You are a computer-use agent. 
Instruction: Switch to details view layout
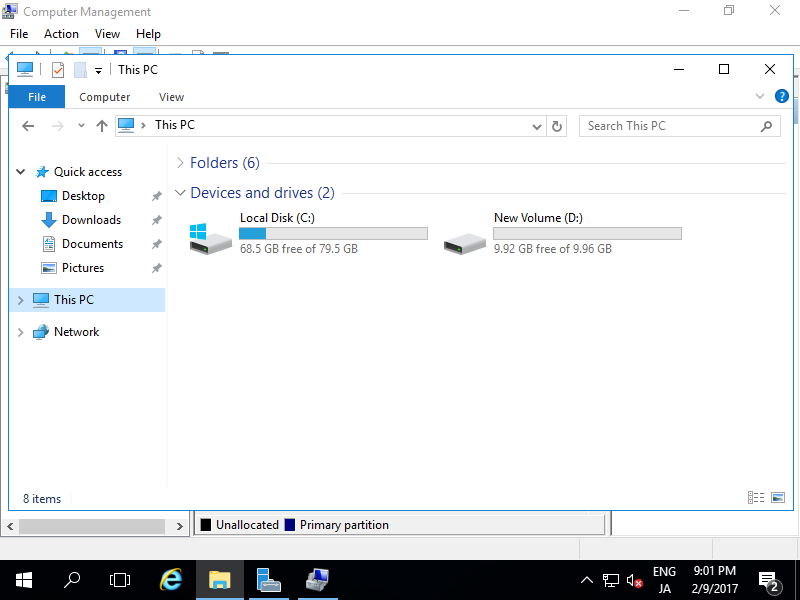756,497
